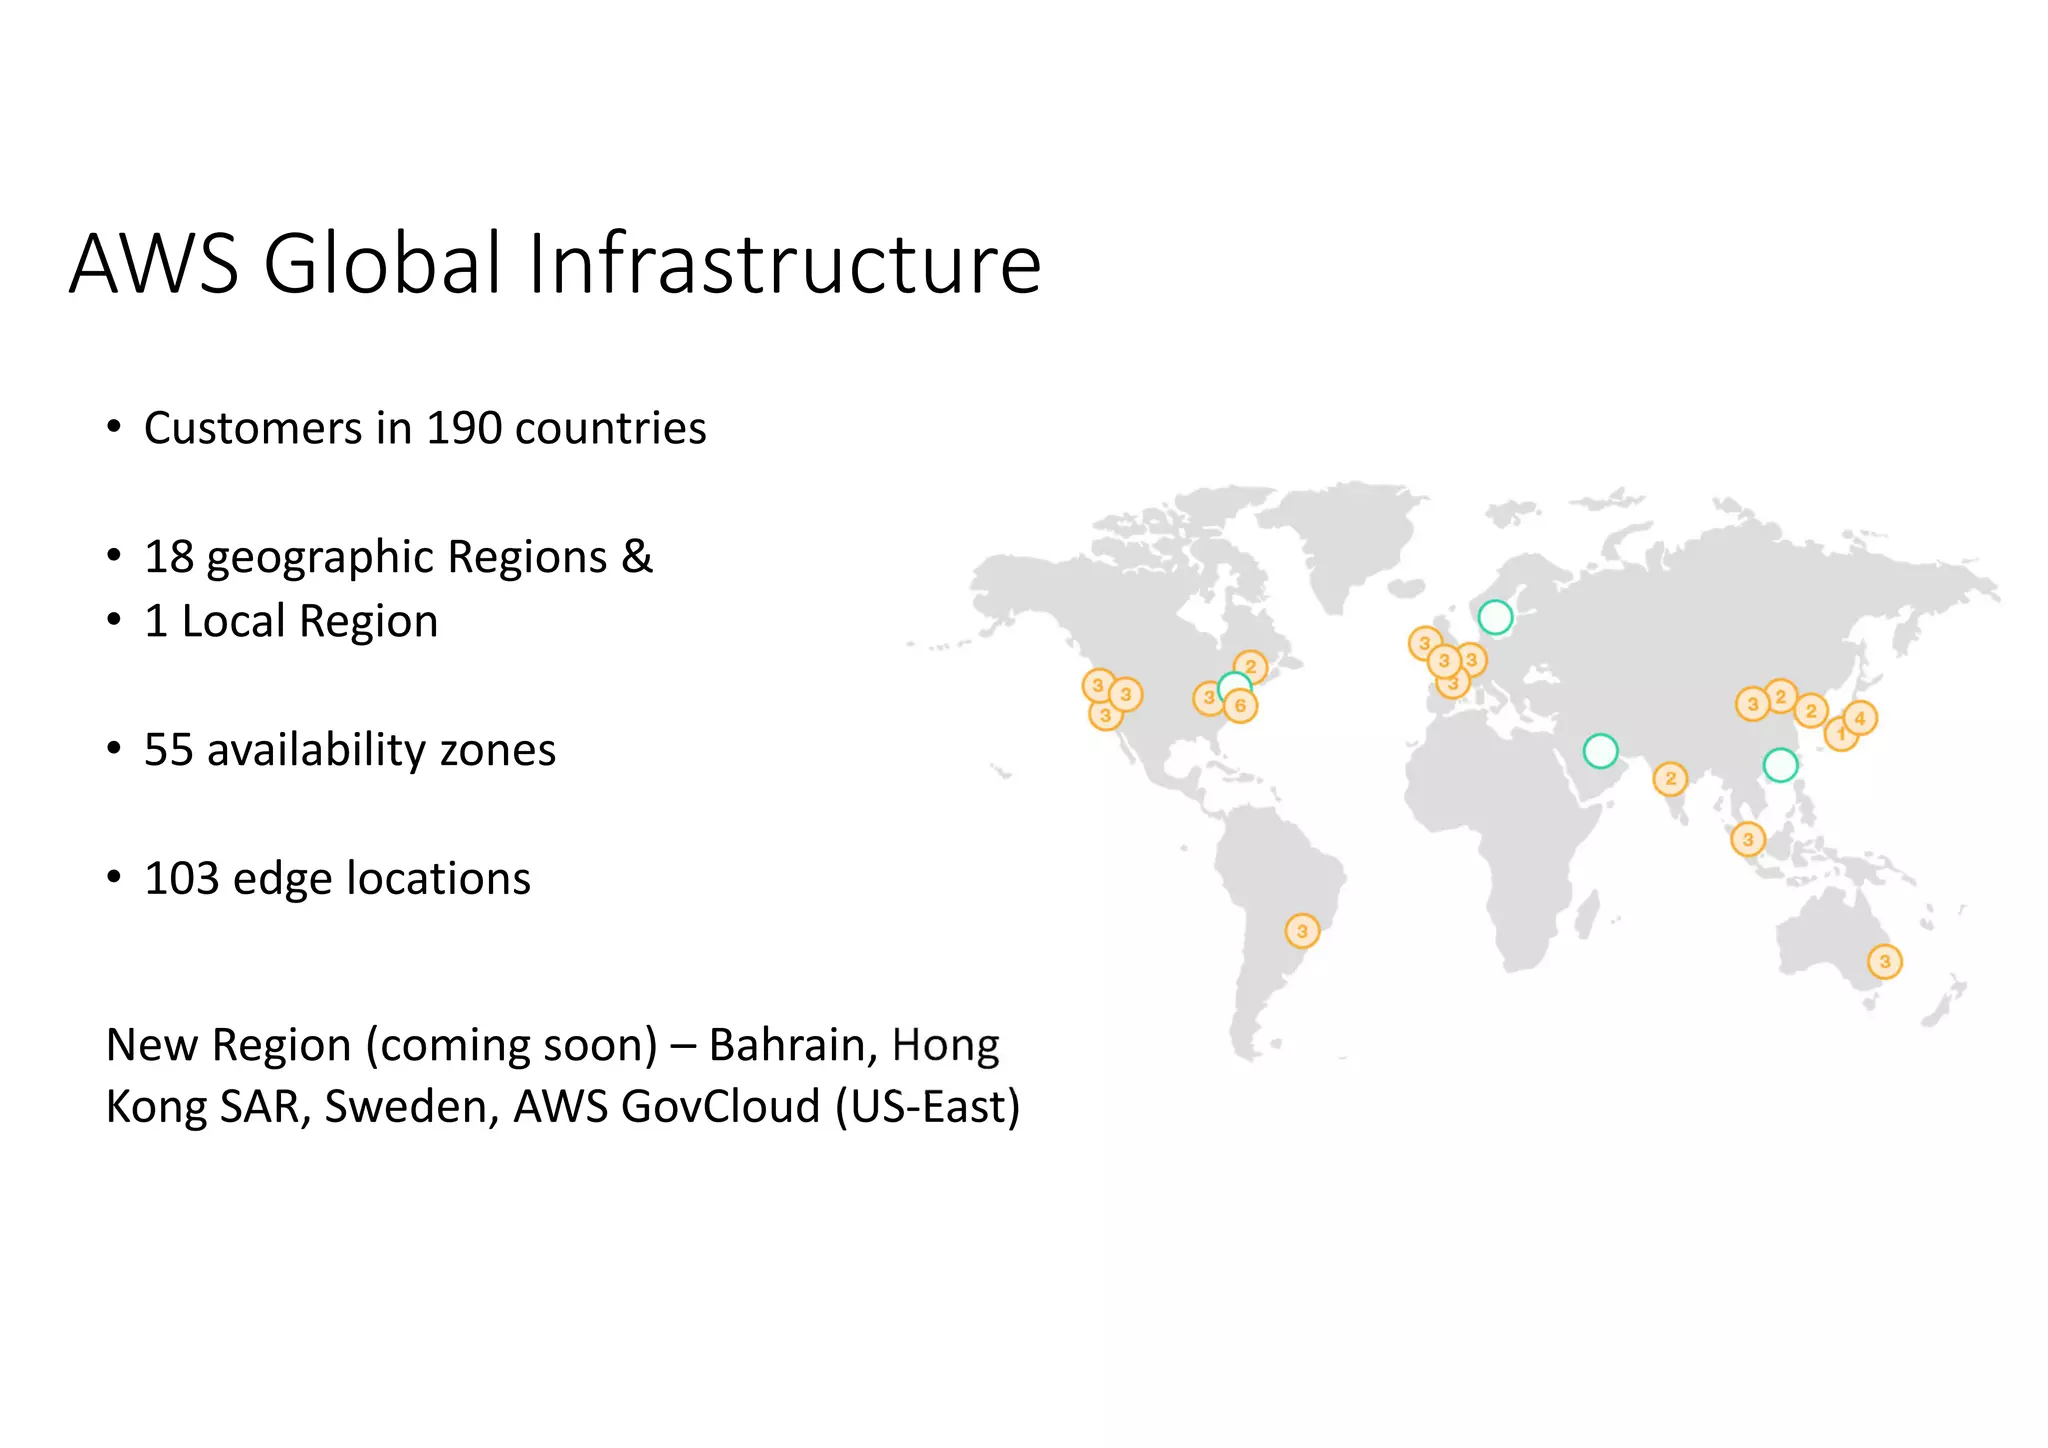
Task: Select the "Customers in 190 countries" bullet
Action: pyautogui.click(x=425, y=428)
